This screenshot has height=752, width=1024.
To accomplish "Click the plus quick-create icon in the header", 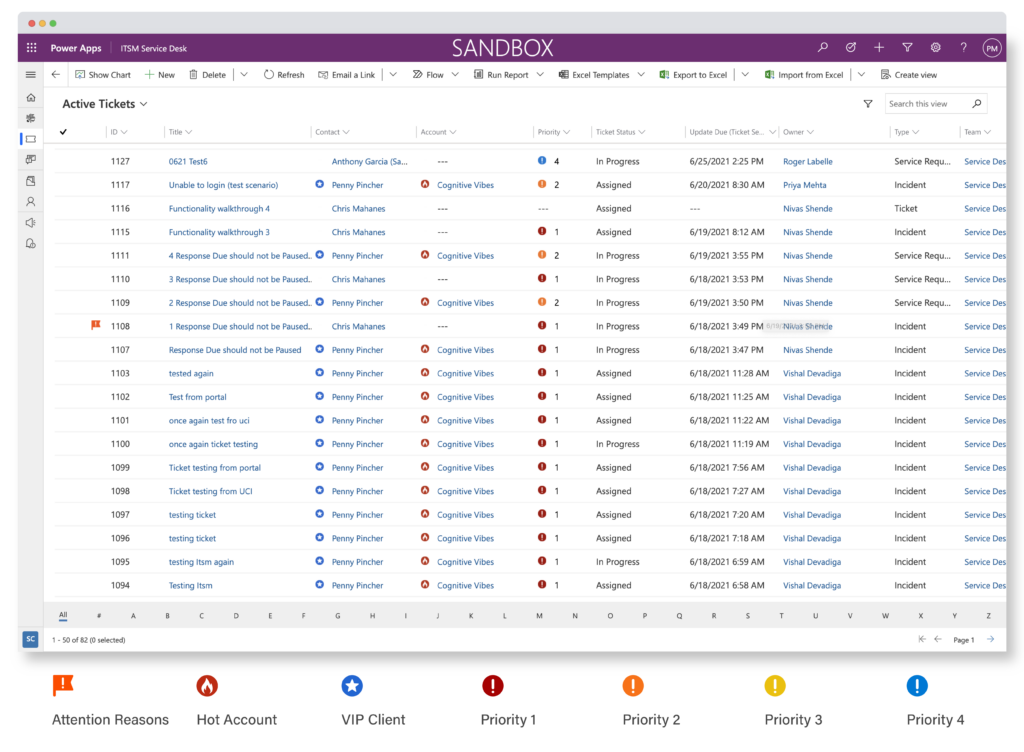I will (x=879, y=48).
